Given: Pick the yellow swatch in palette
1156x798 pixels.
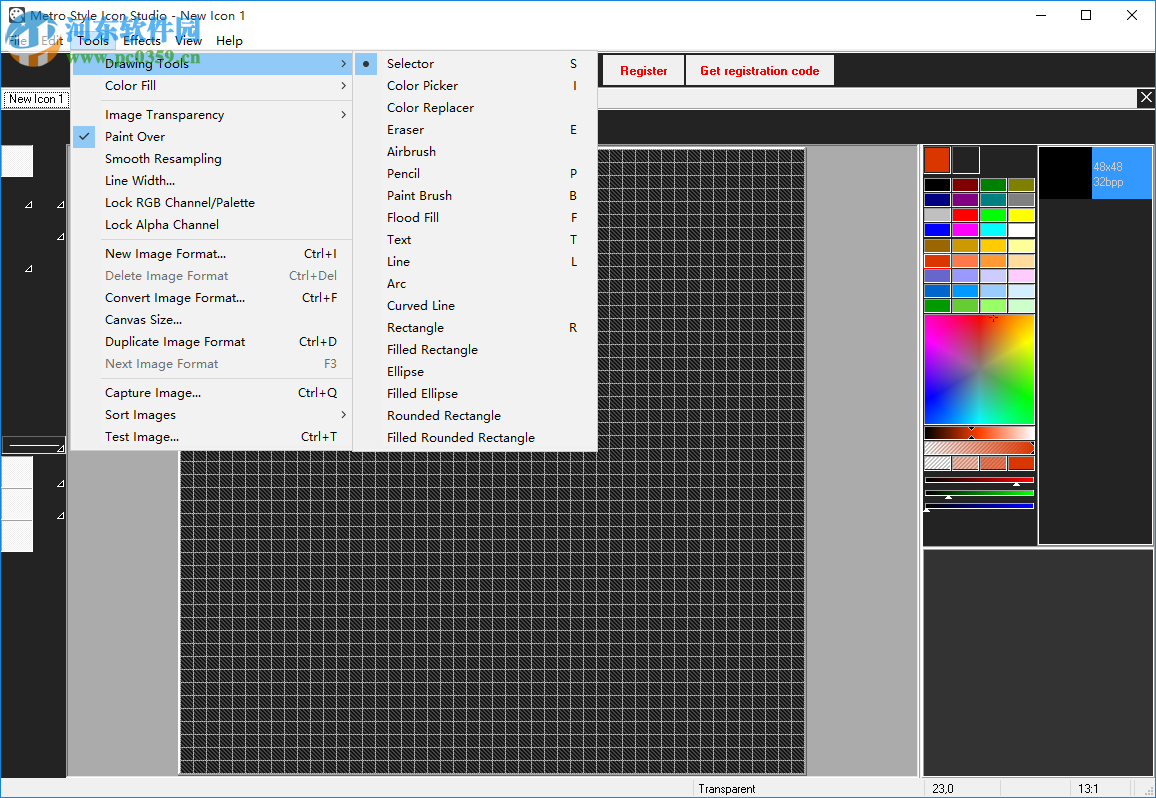Looking at the screenshot, I should 1021,215.
